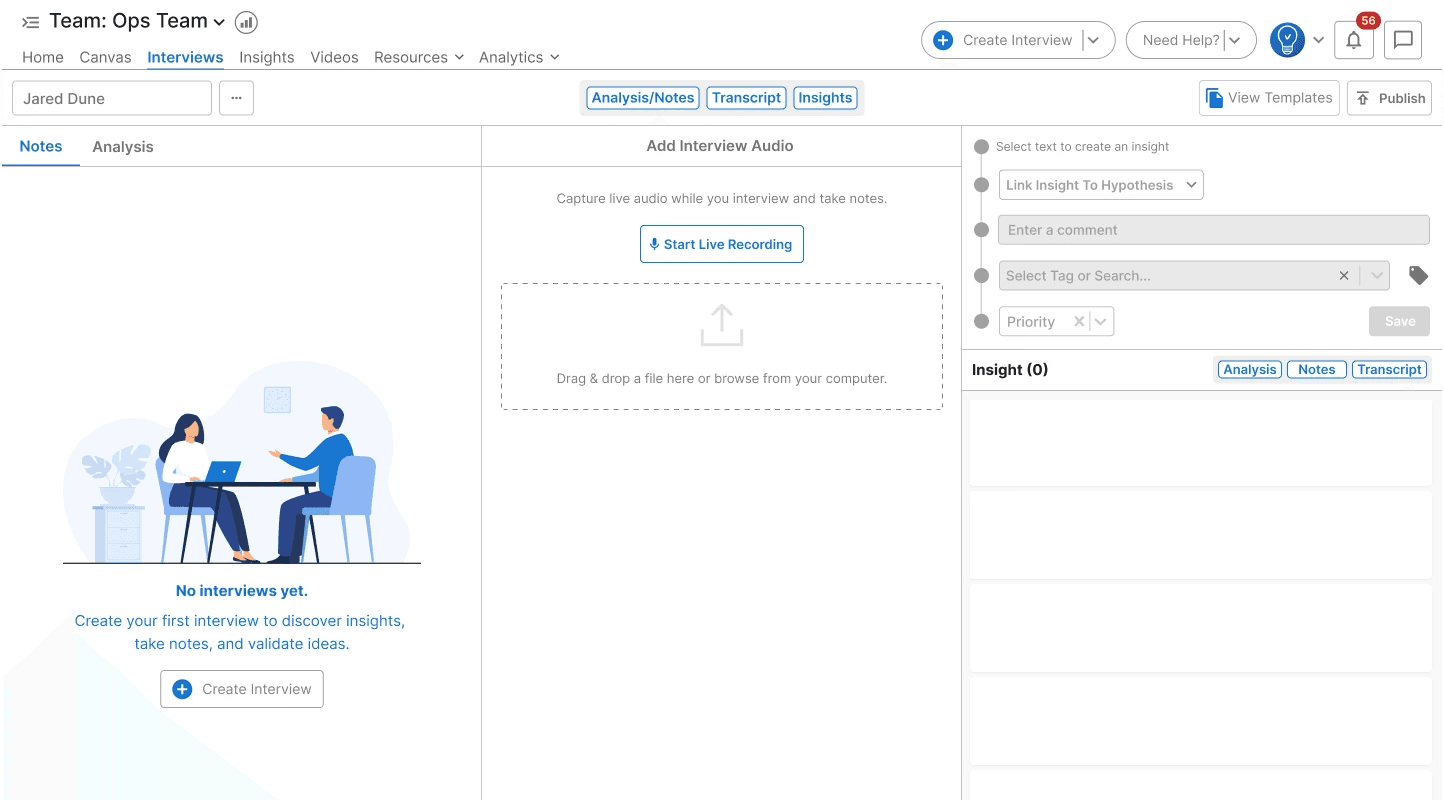The width and height of the screenshot is (1444, 800).
Task: Open the bar chart stats icon
Action: point(246,22)
